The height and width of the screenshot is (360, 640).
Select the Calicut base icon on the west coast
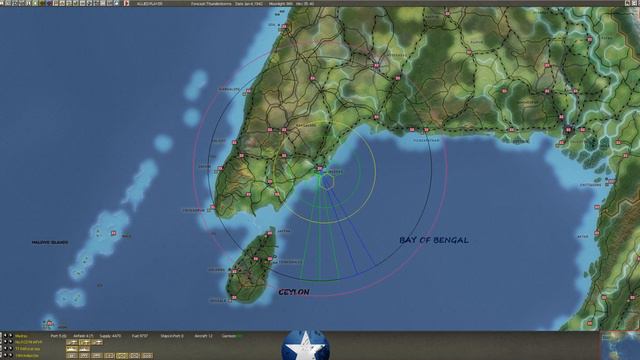[x=234, y=142]
